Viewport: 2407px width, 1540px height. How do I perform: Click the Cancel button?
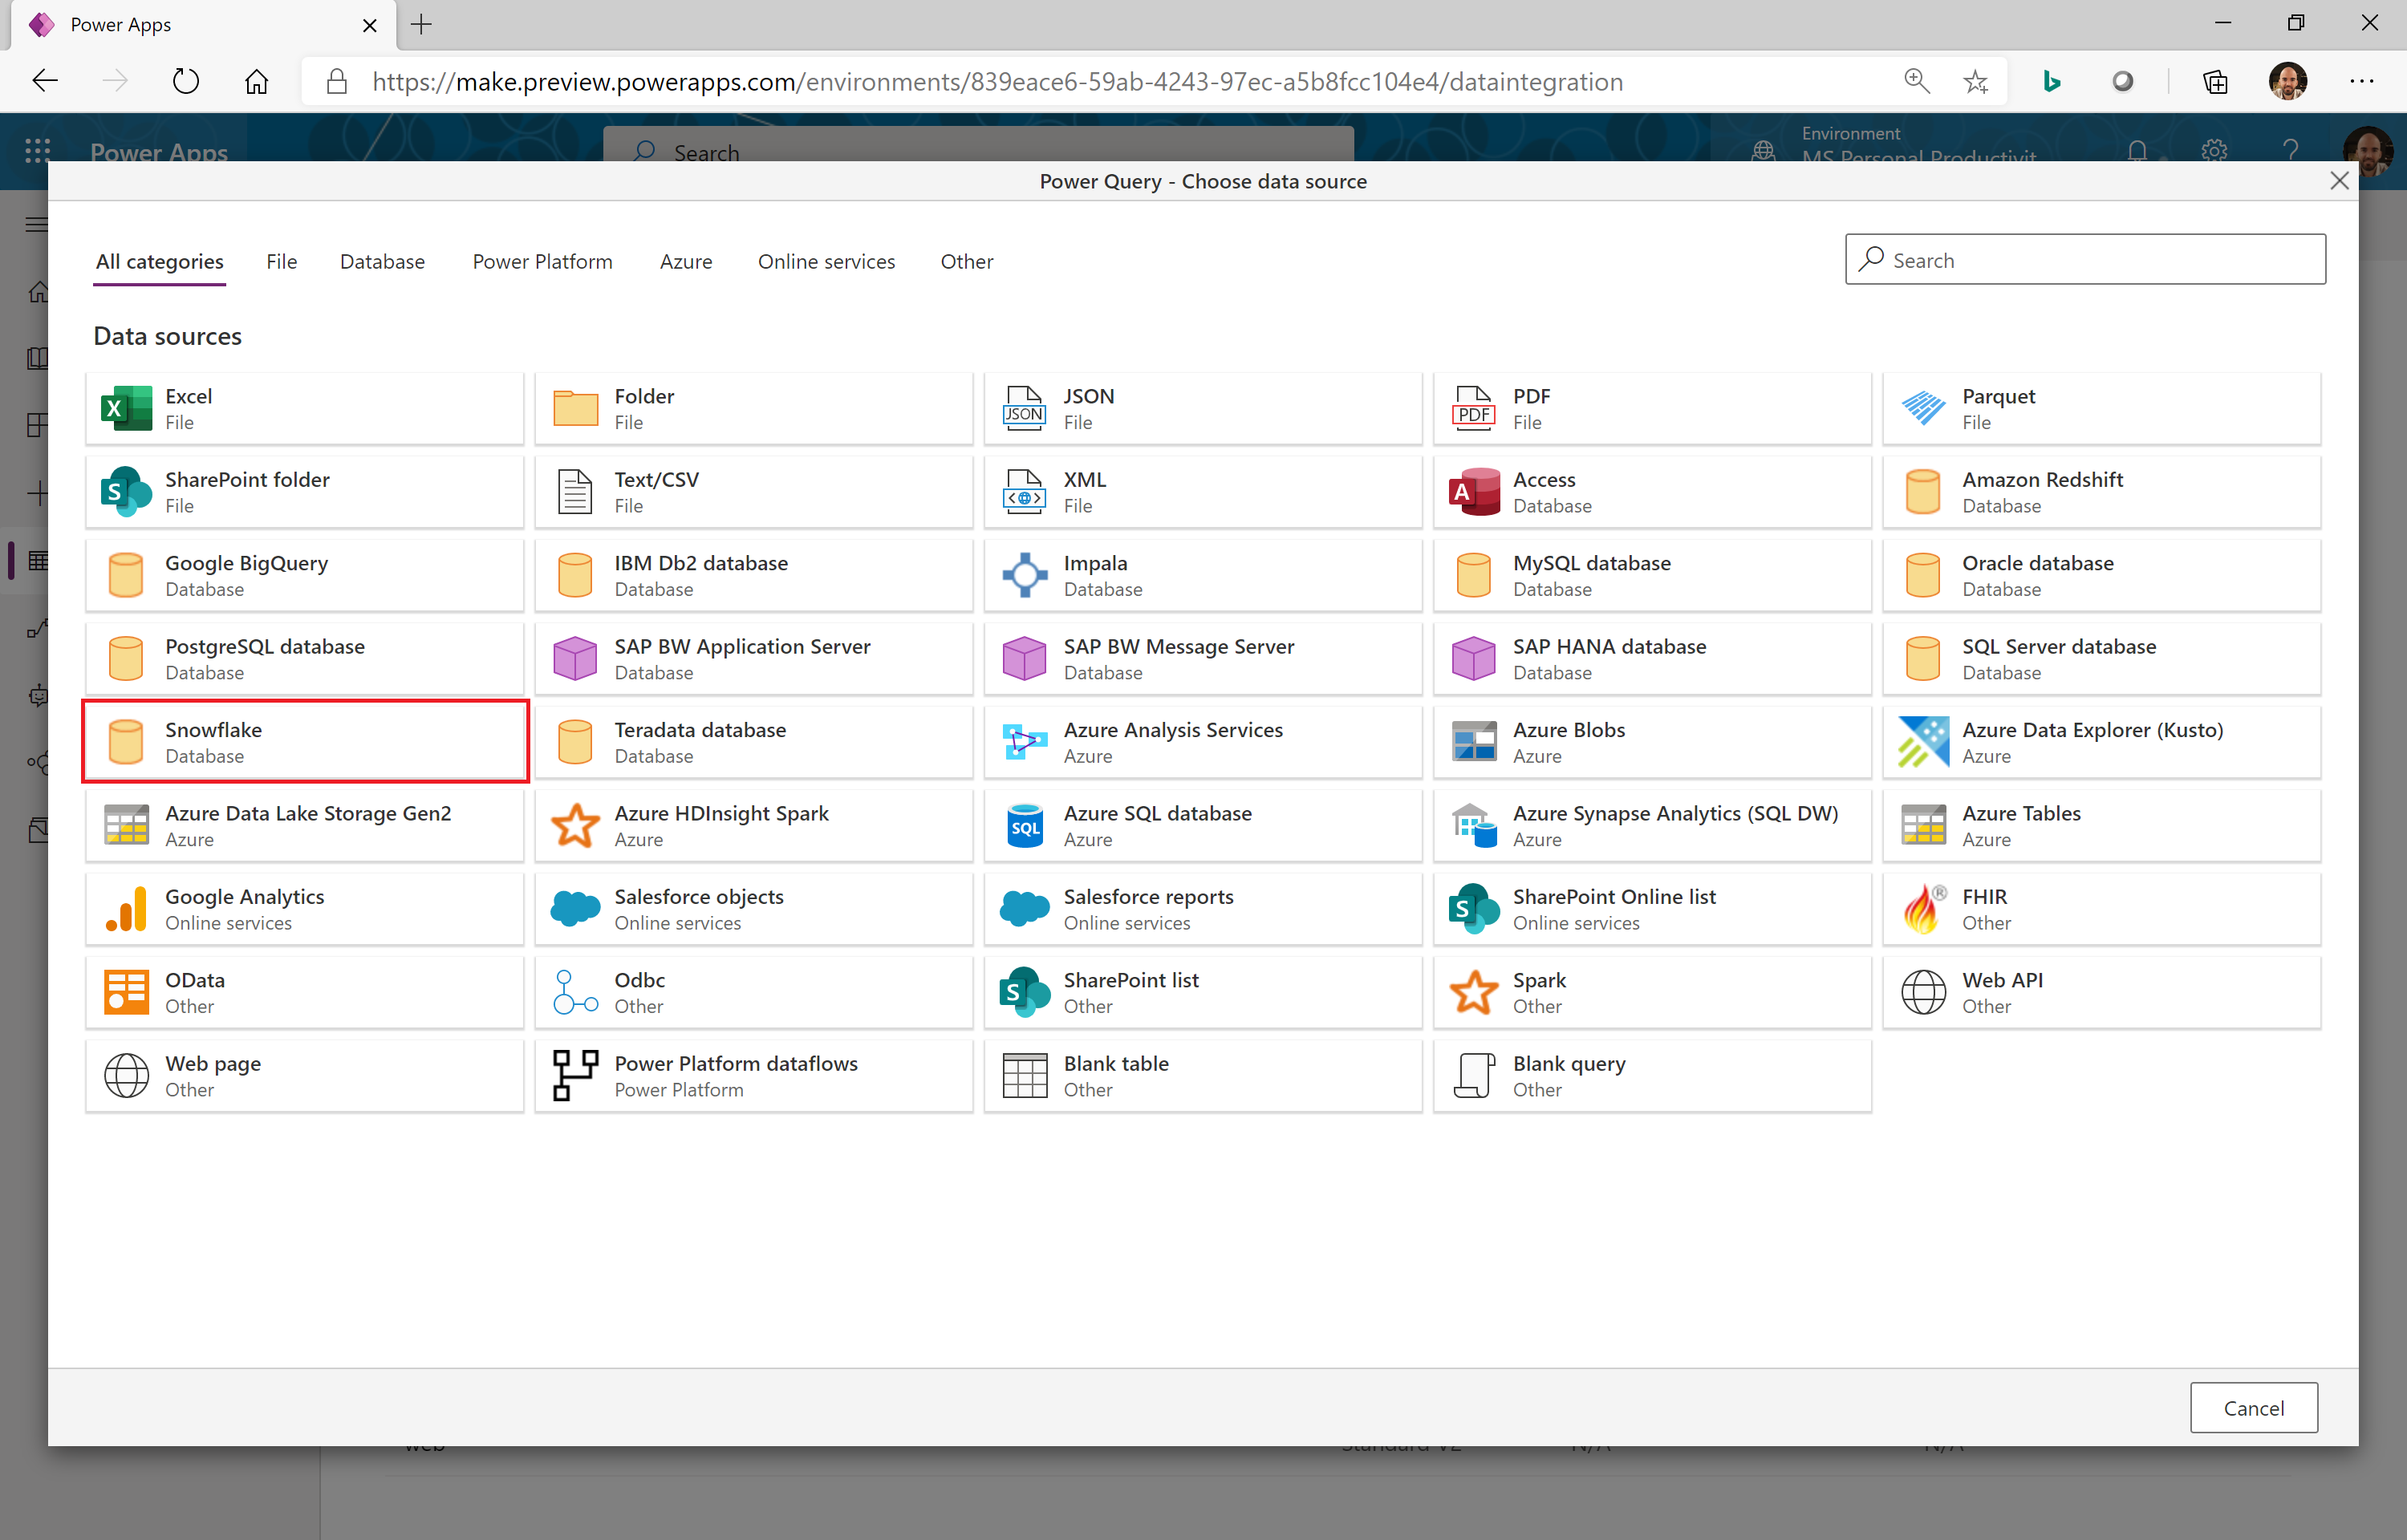pyautogui.click(x=2253, y=1408)
